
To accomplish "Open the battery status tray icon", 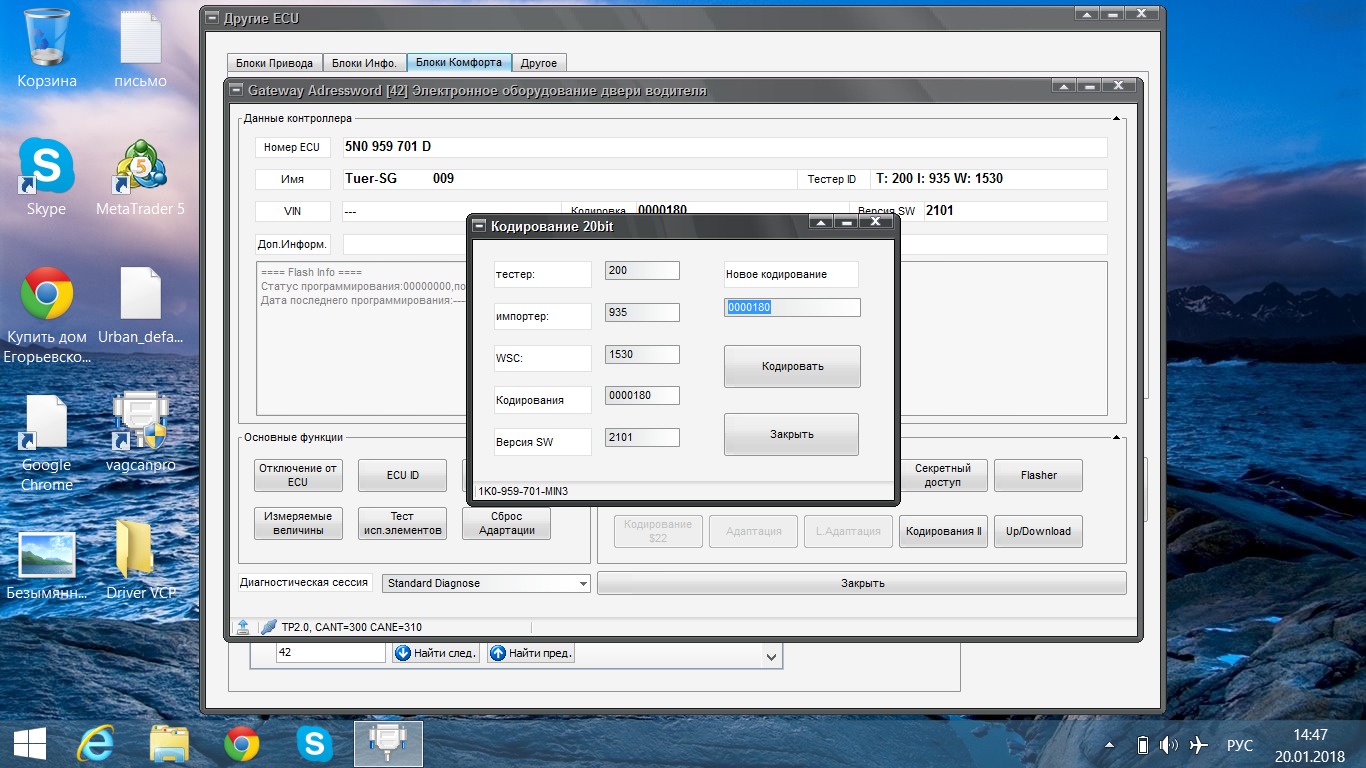I will pos(1143,745).
